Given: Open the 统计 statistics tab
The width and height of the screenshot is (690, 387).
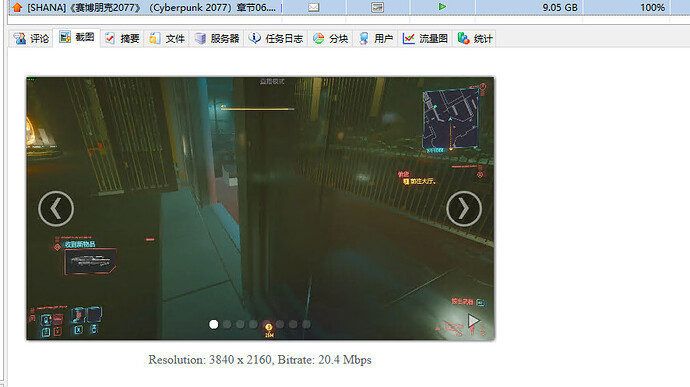Looking at the screenshot, I should point(475,38).
